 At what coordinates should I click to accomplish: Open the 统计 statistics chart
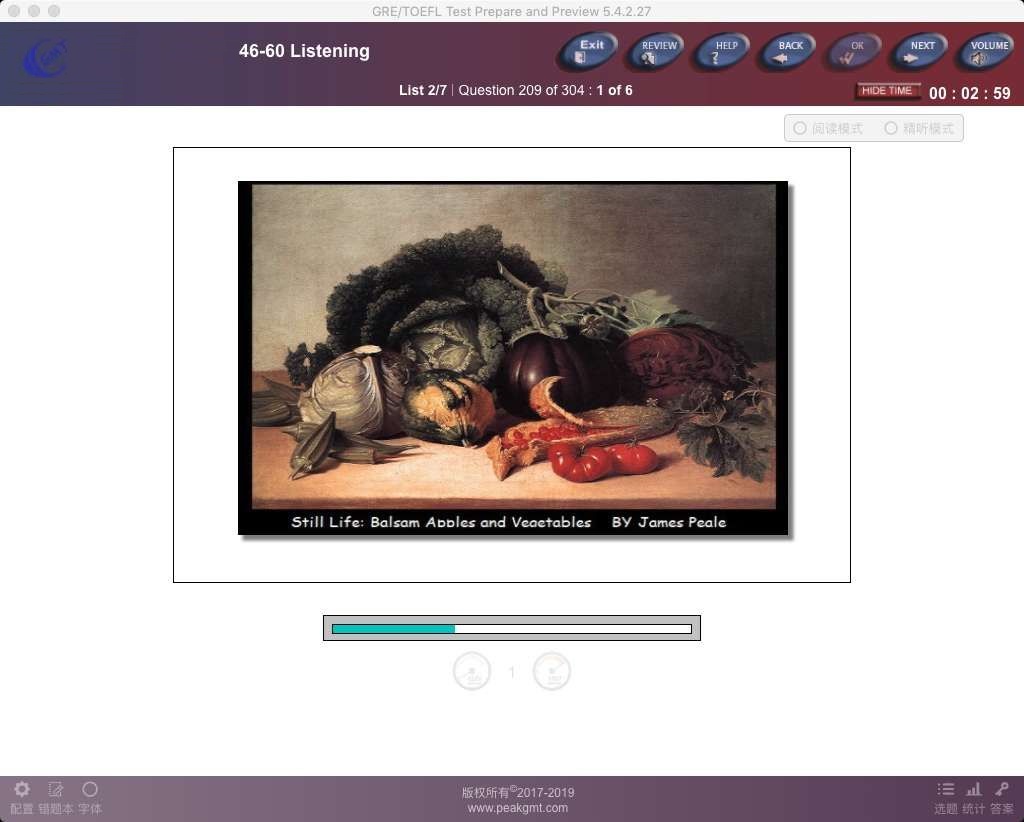tap(974, 798)
